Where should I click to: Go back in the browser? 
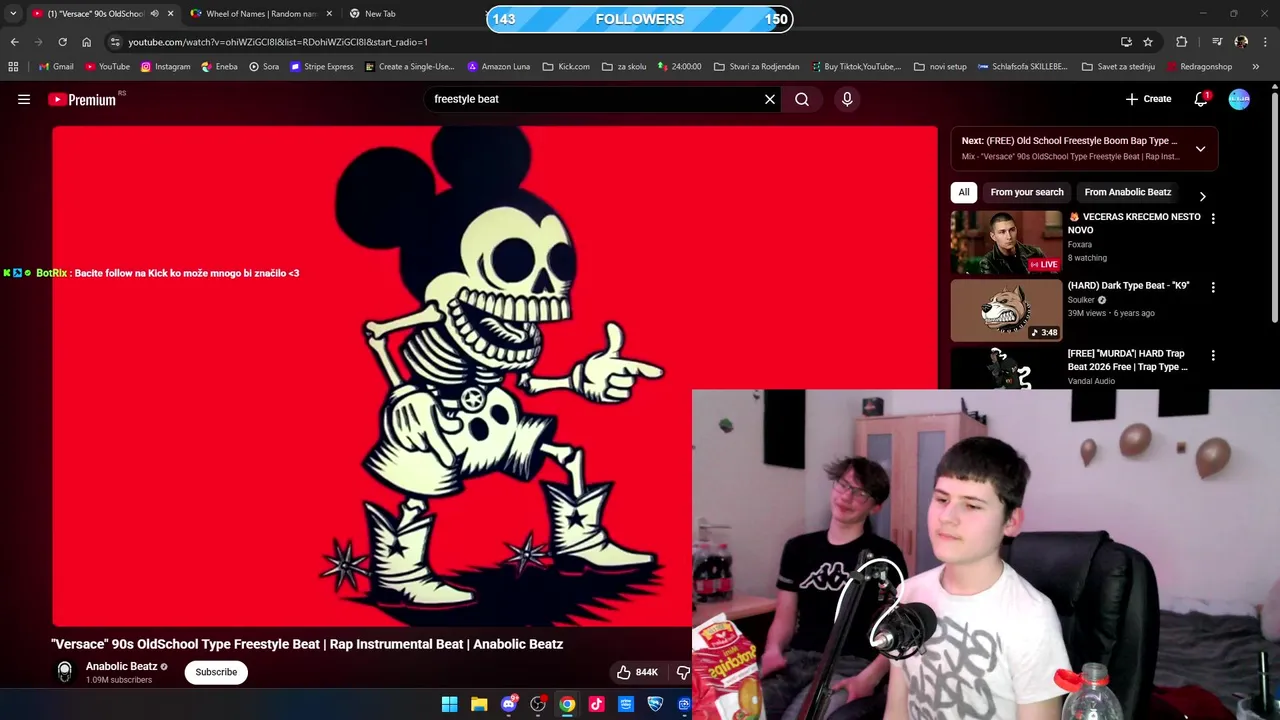[14, 42]
